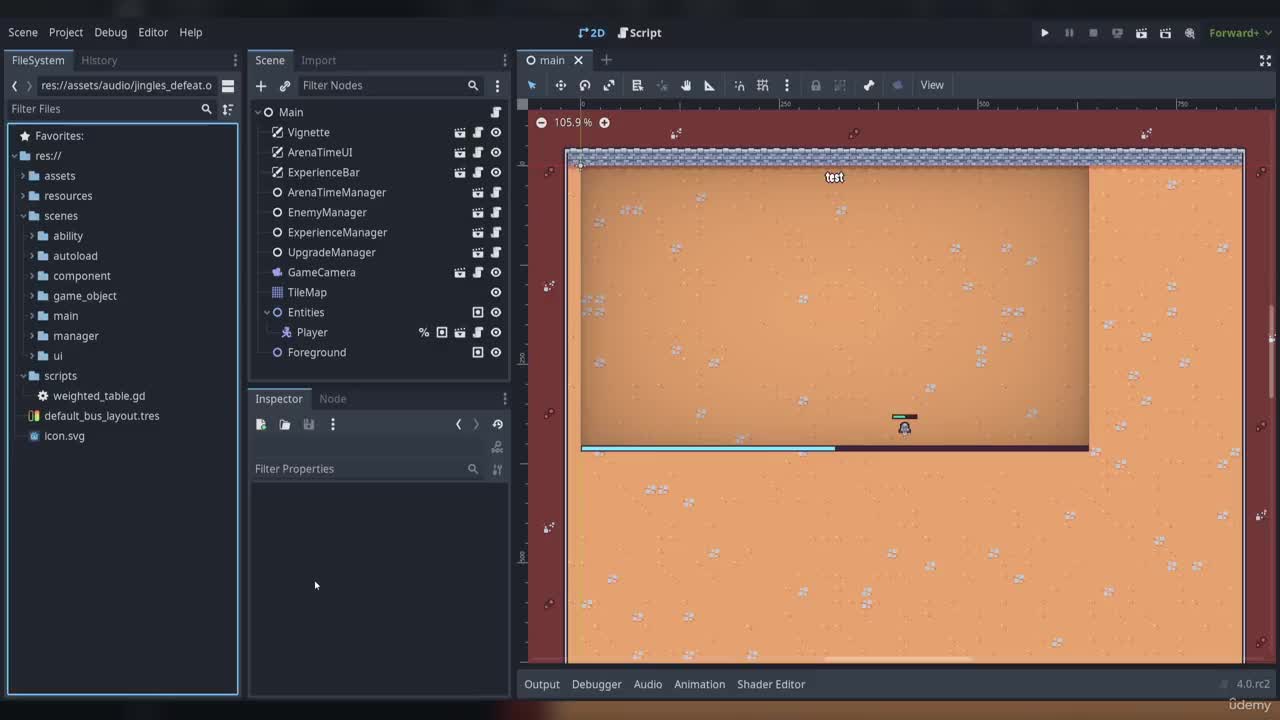This screenshot has width=1280, height=720.
Task: Open the Scene menu
Action: pyautogui.click(x=23, y=32)
